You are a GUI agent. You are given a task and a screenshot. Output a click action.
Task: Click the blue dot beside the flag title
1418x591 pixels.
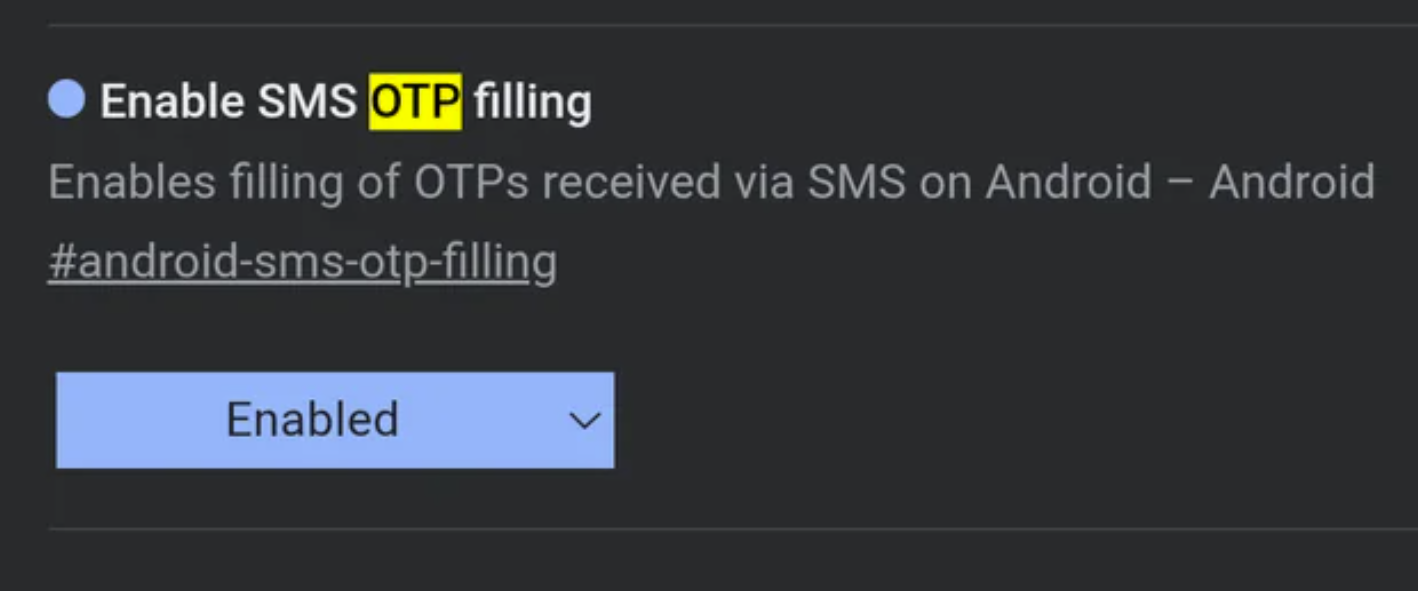(x=66, y=100)
